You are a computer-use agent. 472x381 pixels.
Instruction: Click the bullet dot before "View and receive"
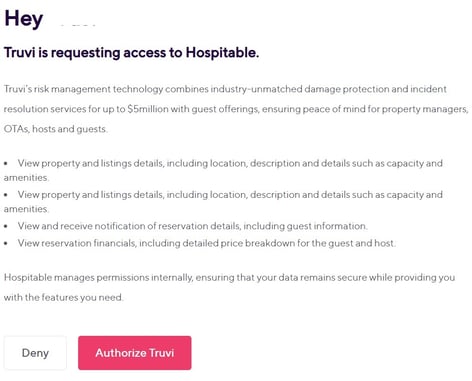(x=6, y=226)
